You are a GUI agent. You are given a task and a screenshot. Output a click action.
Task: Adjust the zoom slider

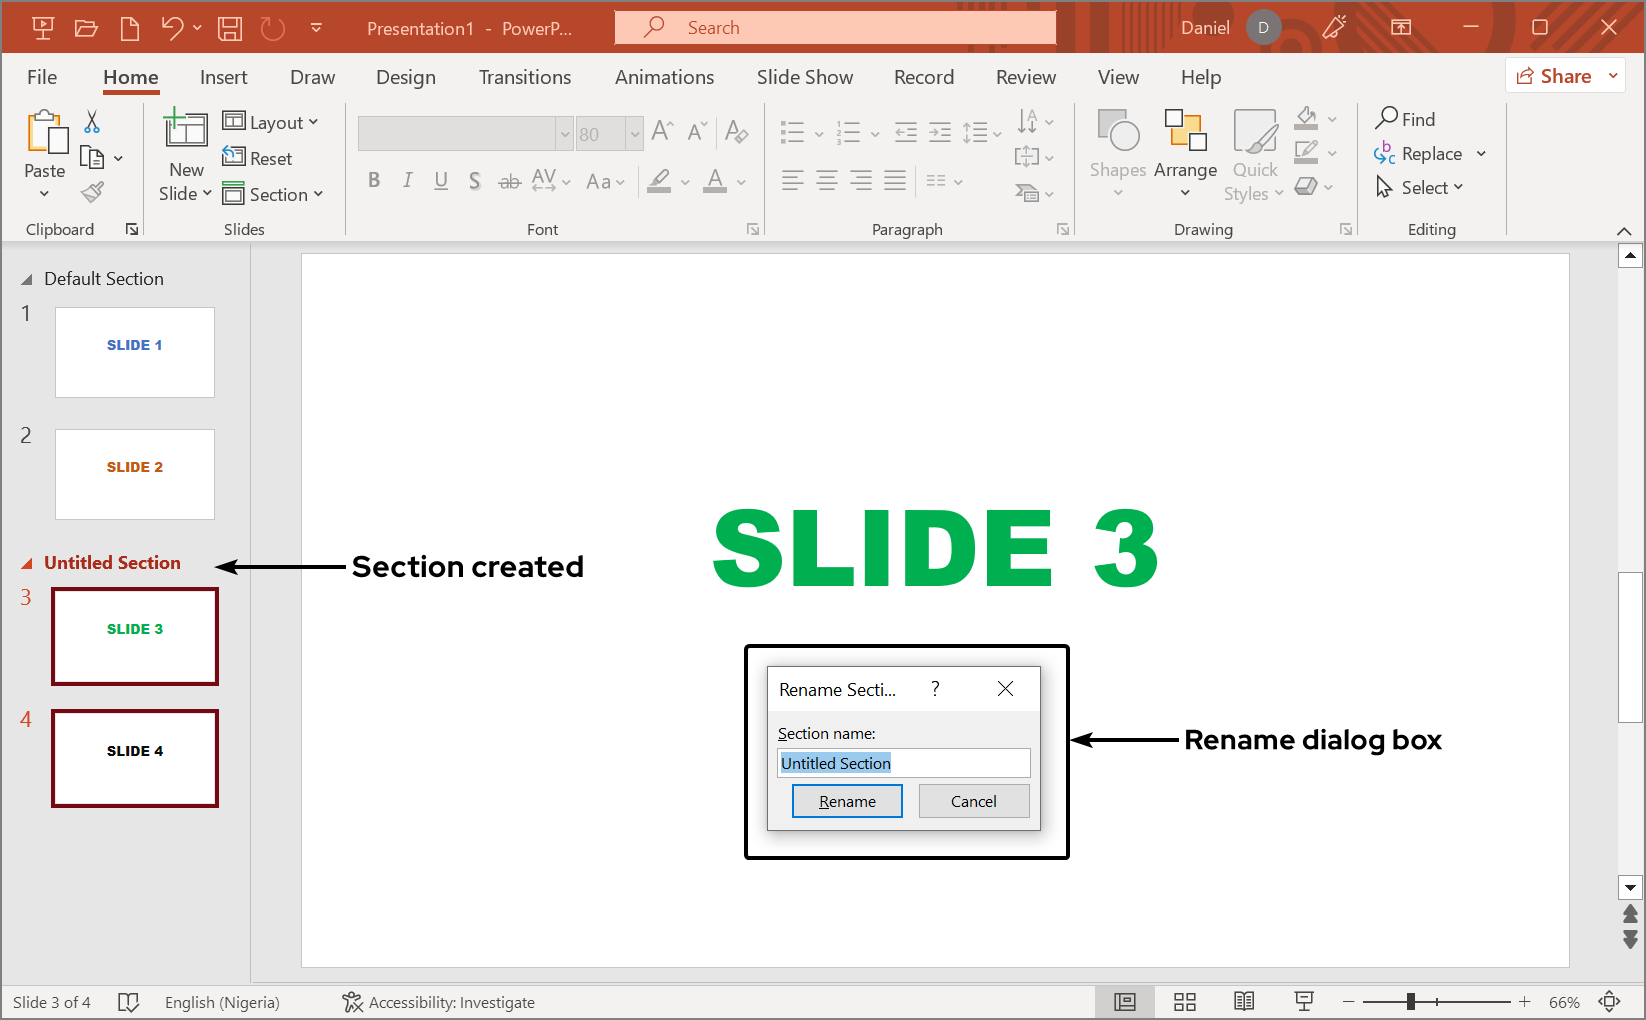pos(1411,1001)
